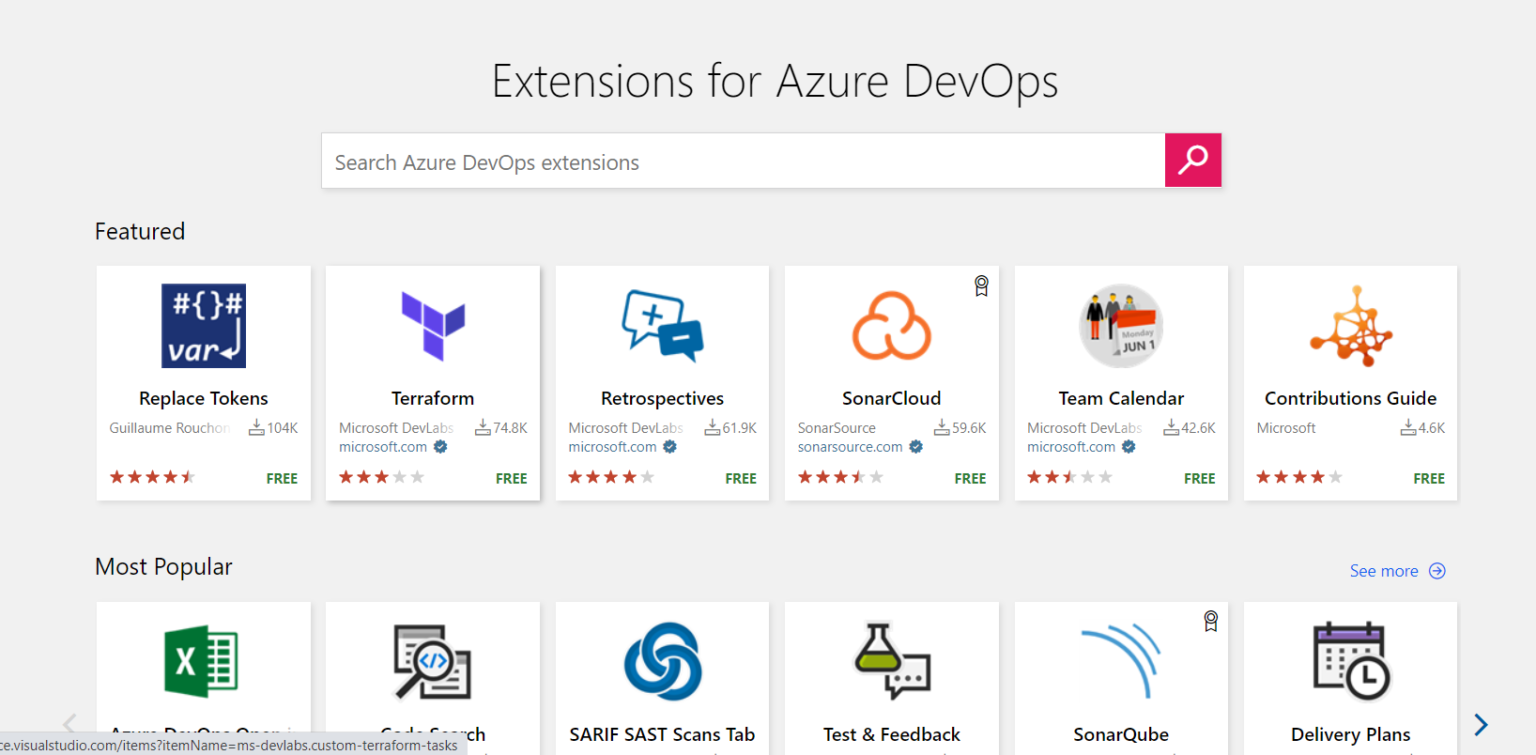Click the SonarCloud top-right award badge
The width and height of the screenshot is (1536, 755).
click(x=981, y=286)
